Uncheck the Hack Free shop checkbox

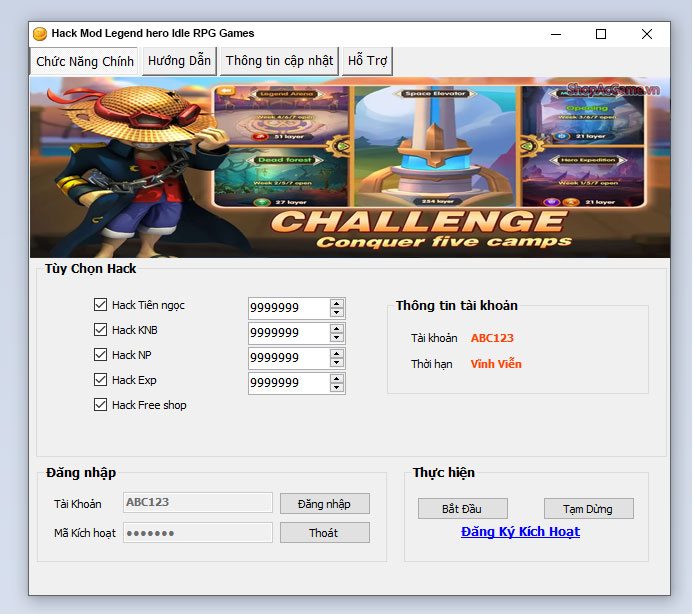[x=100, y=405]
